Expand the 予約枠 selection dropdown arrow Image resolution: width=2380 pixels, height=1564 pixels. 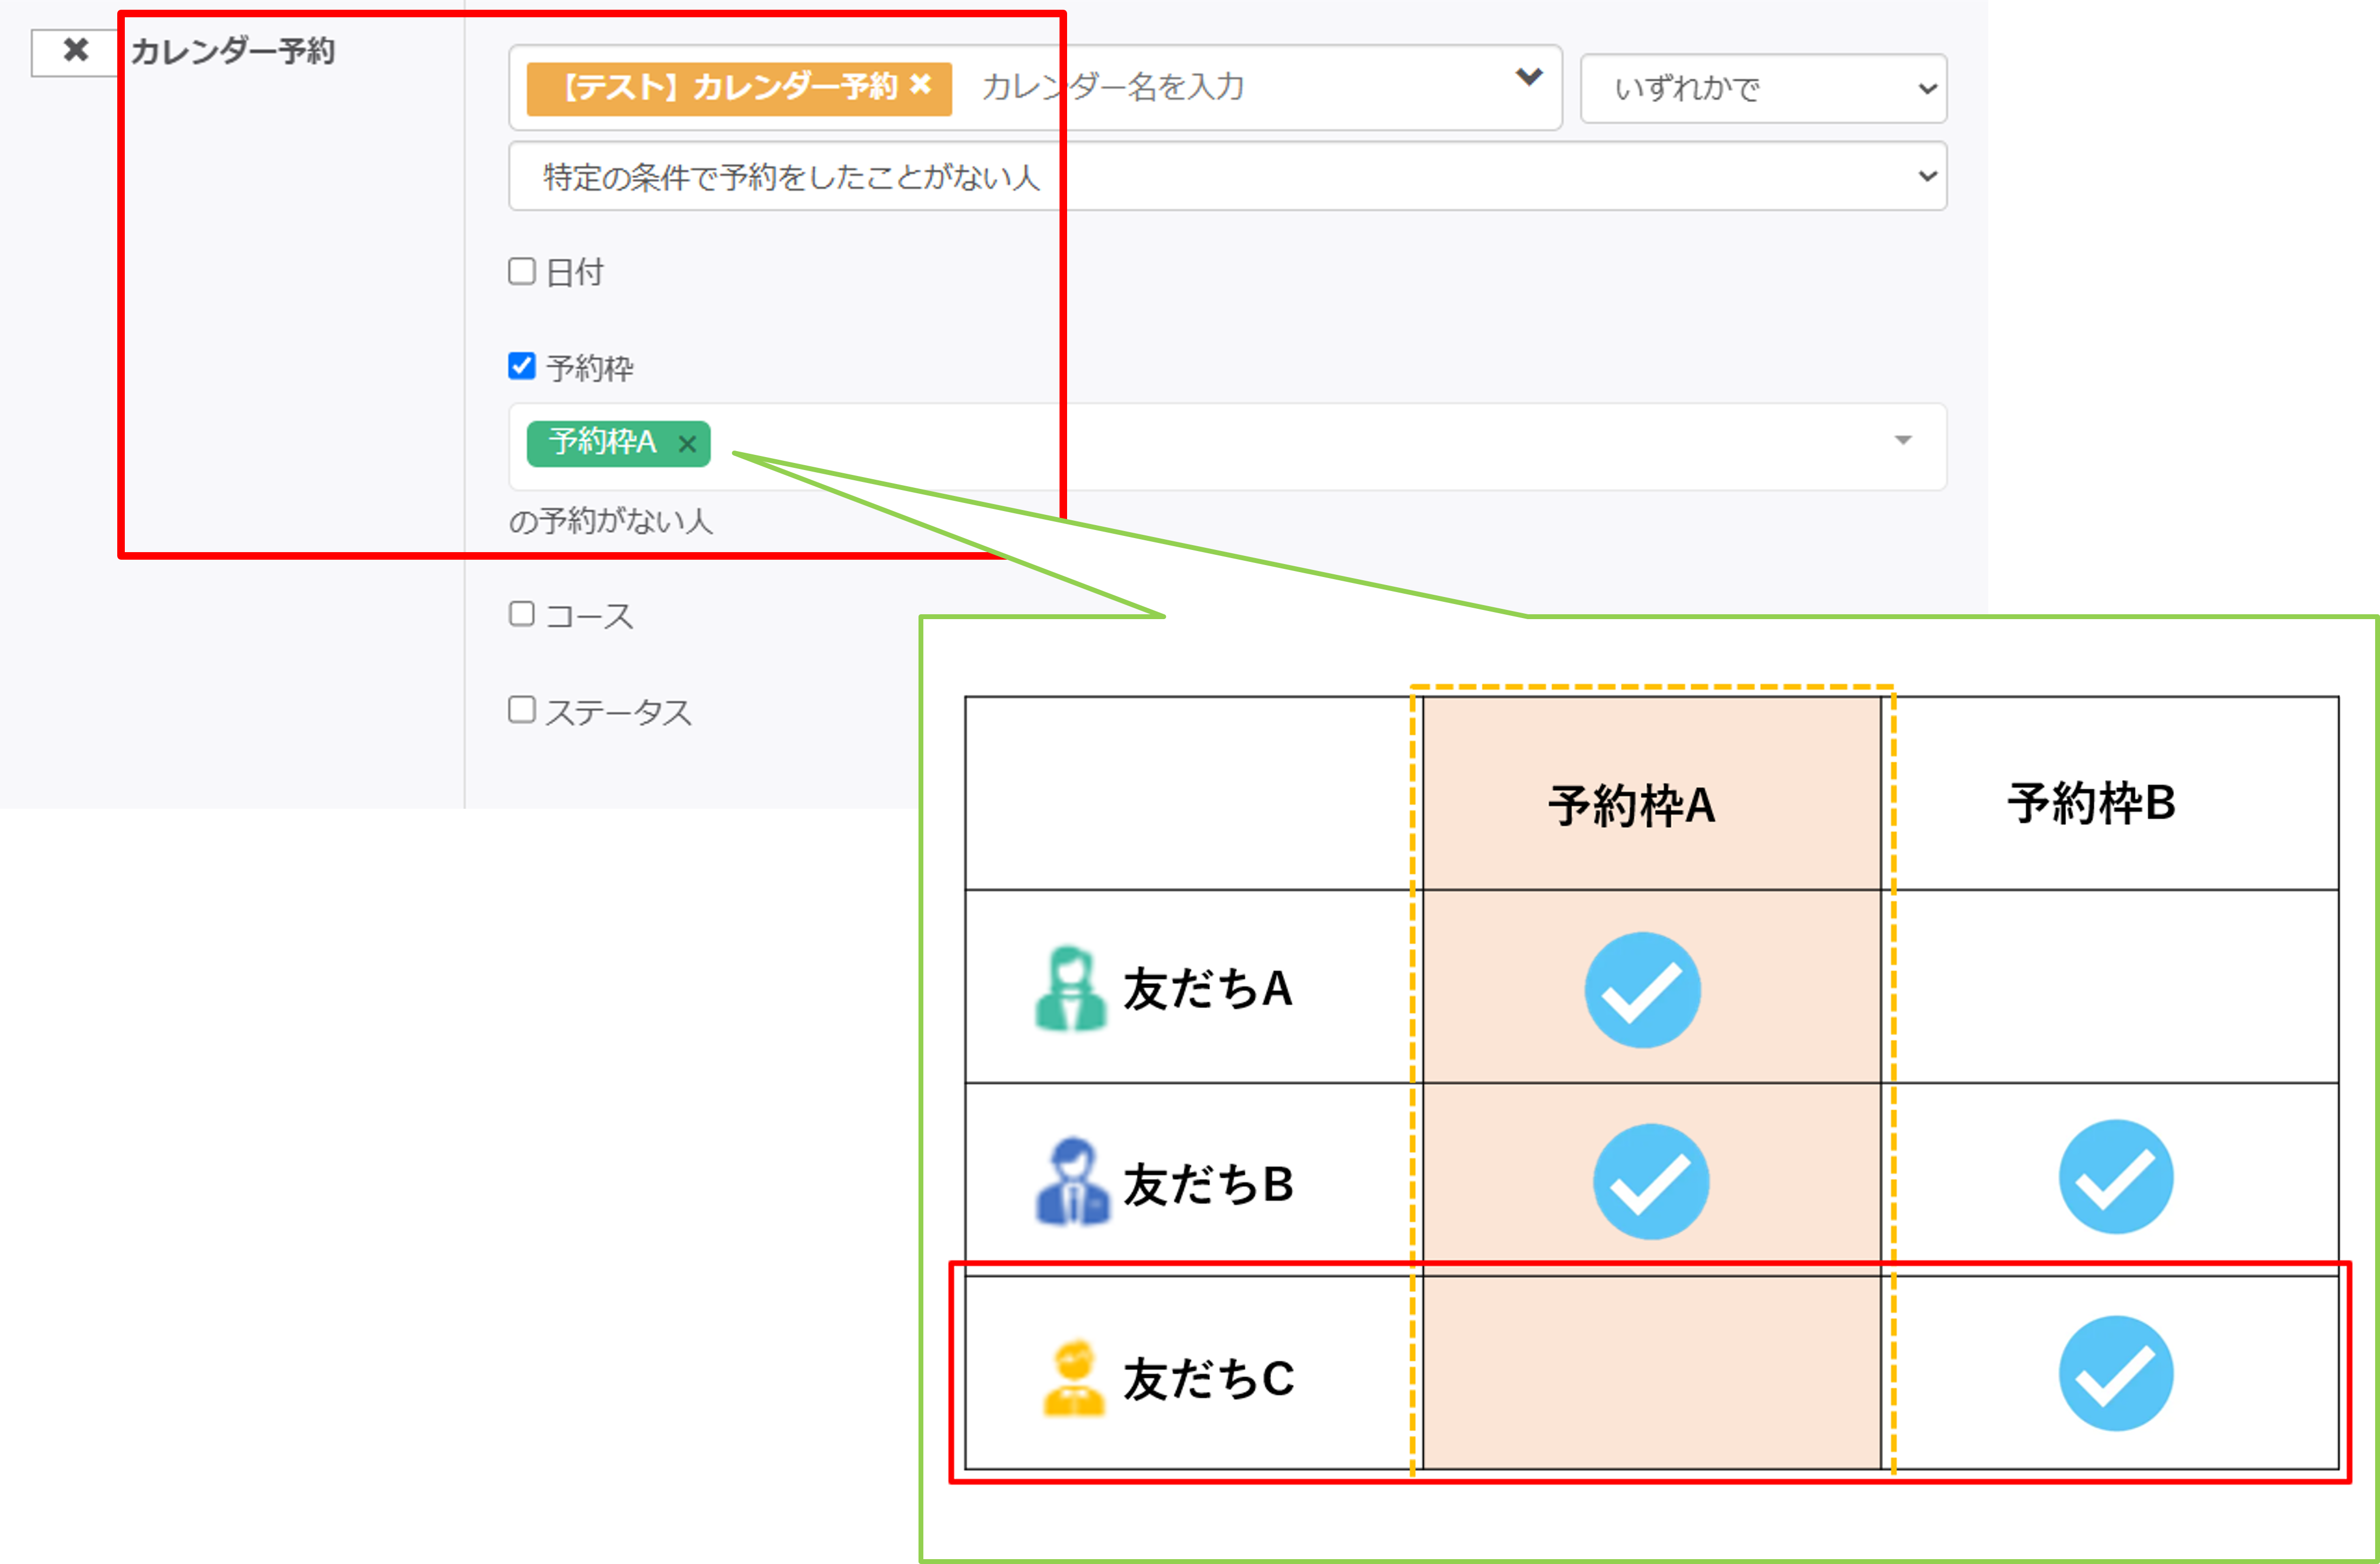[1903, 441]
